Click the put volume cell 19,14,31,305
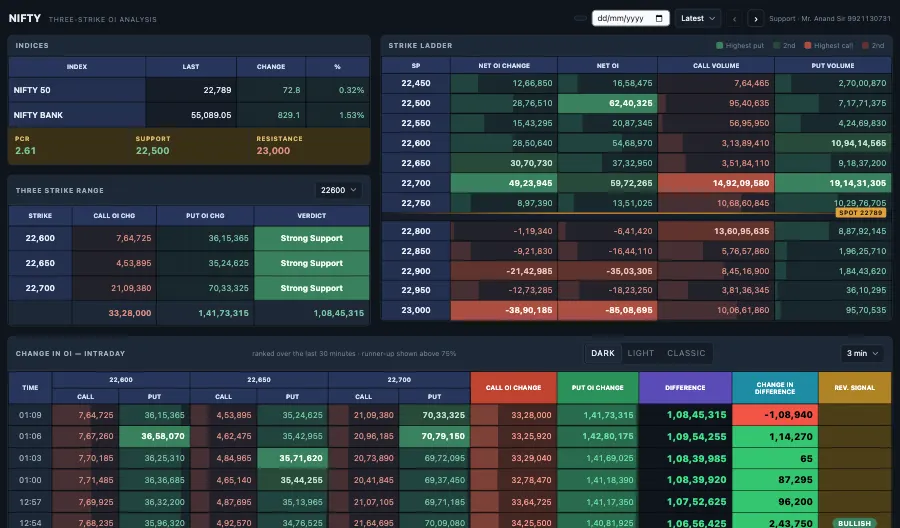The width and height of the screenshot is (900, 528). coord(833,183)
